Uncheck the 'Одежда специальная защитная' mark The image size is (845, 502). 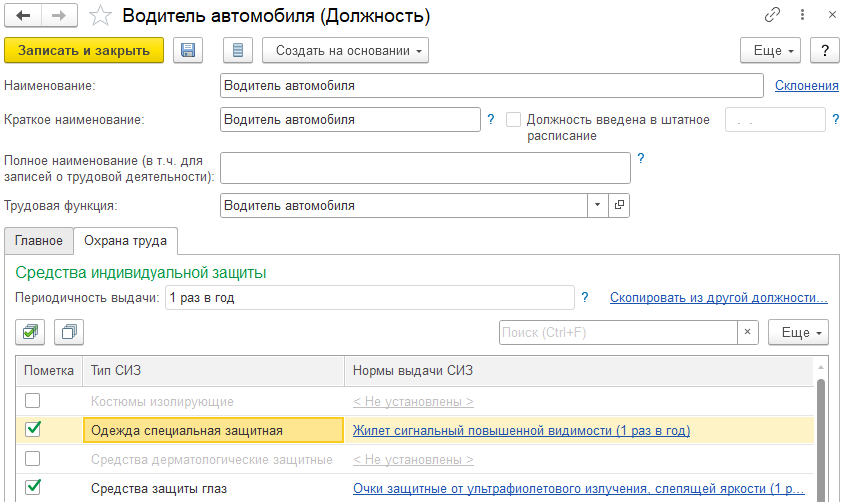[33, 430]
